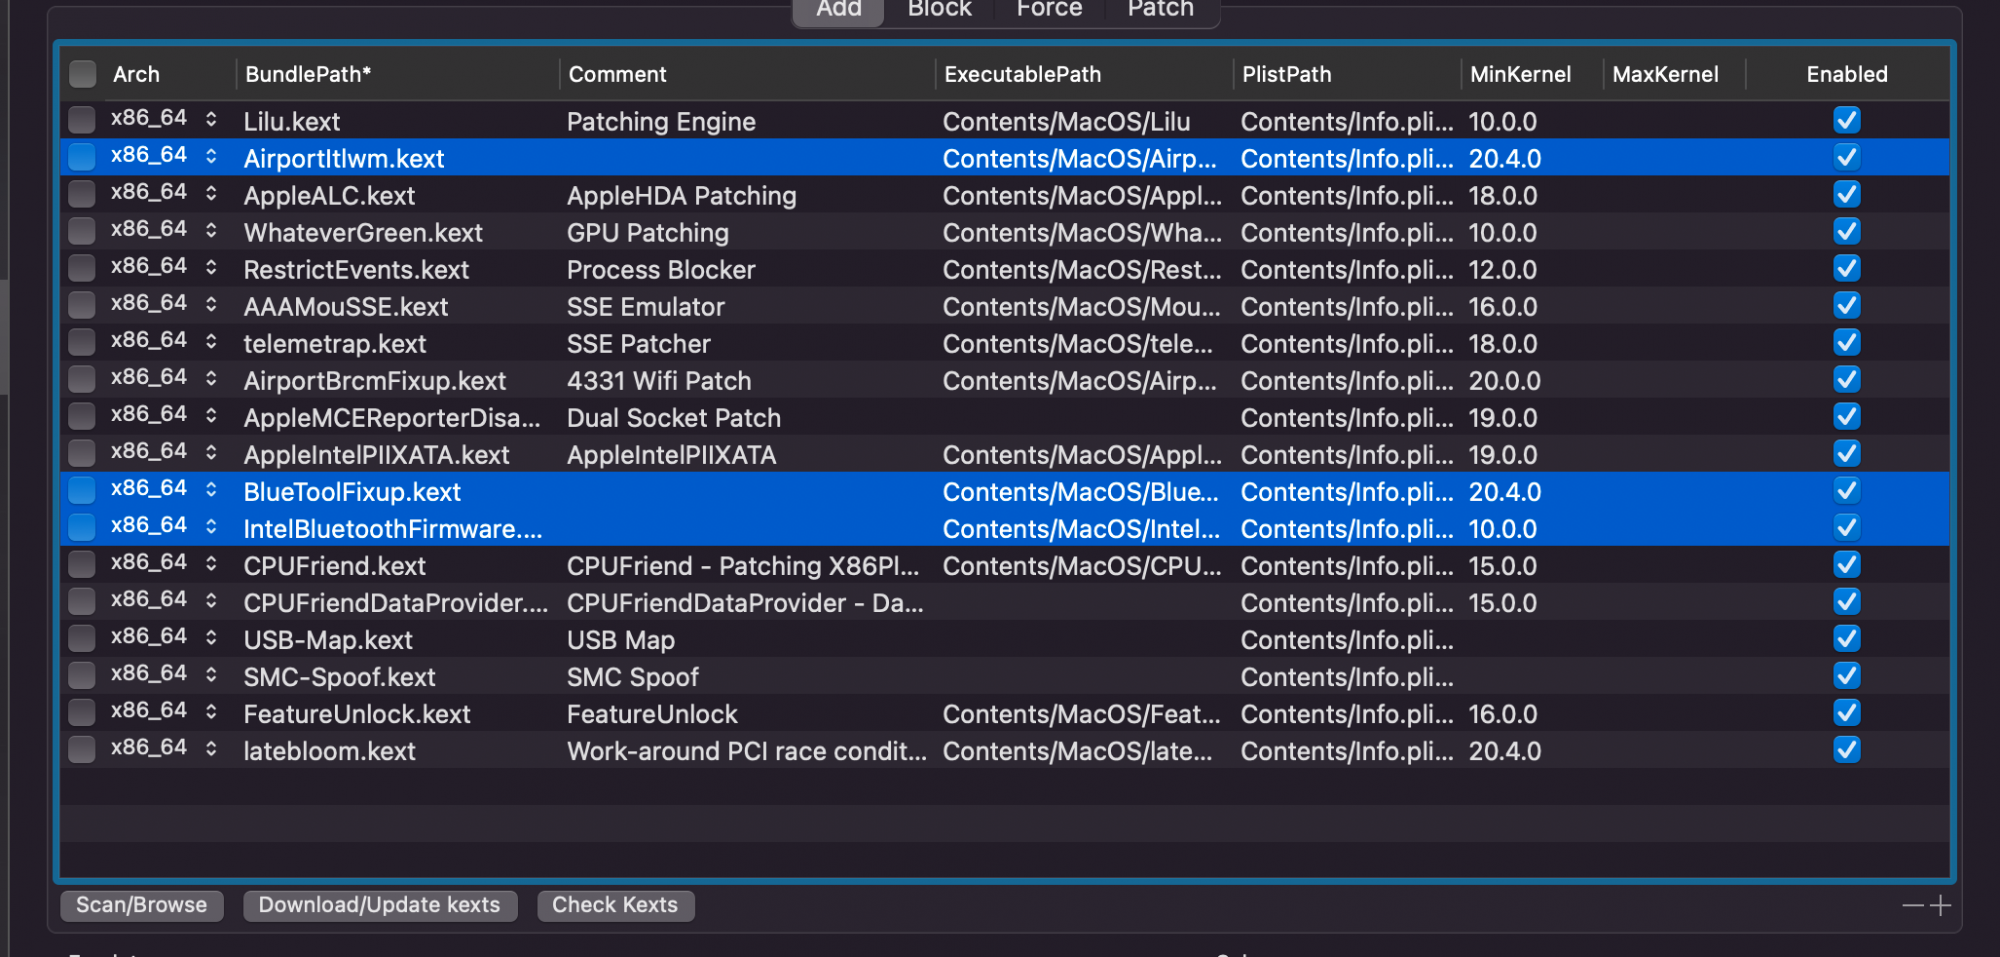2000x957 pixels.
Task: Toggle Enabled for latebloom.kext
Action: pyautogui.click(x=1846, y=750)
